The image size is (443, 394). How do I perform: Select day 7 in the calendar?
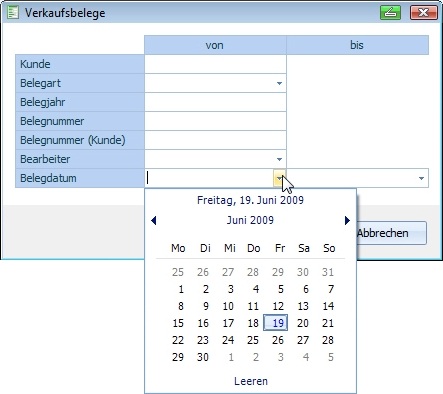coord(331,289)
